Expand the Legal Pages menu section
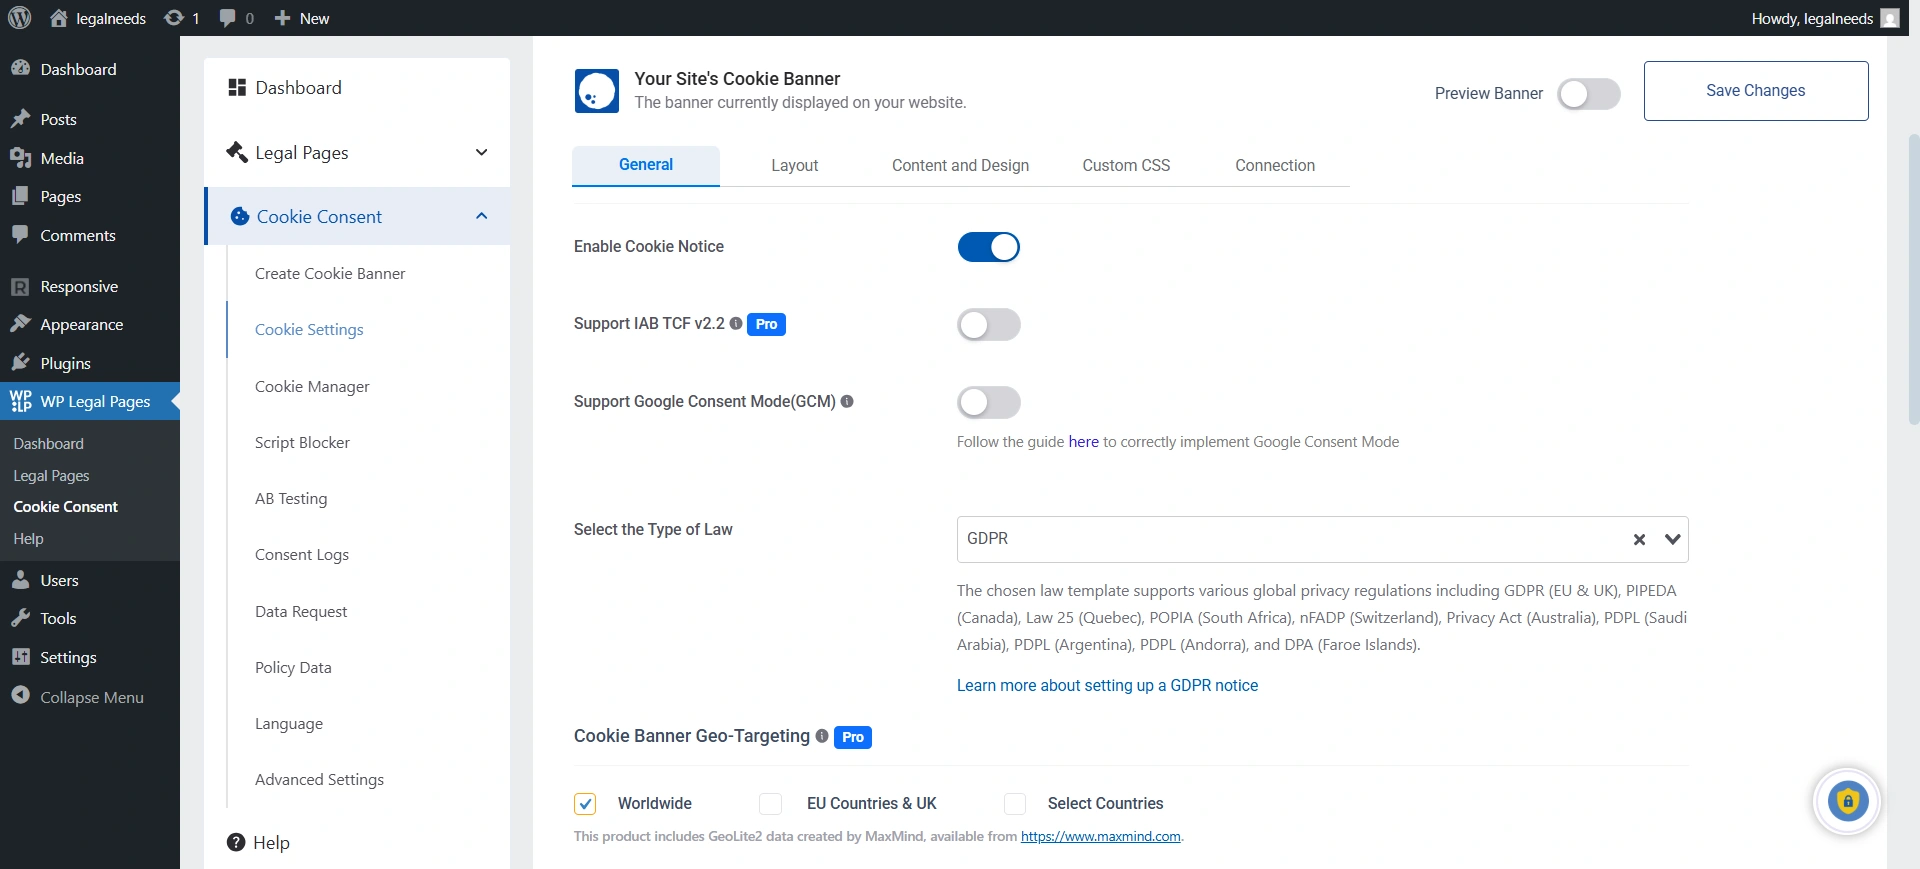This screenshot has width=1920, height=869. [481, 153]
